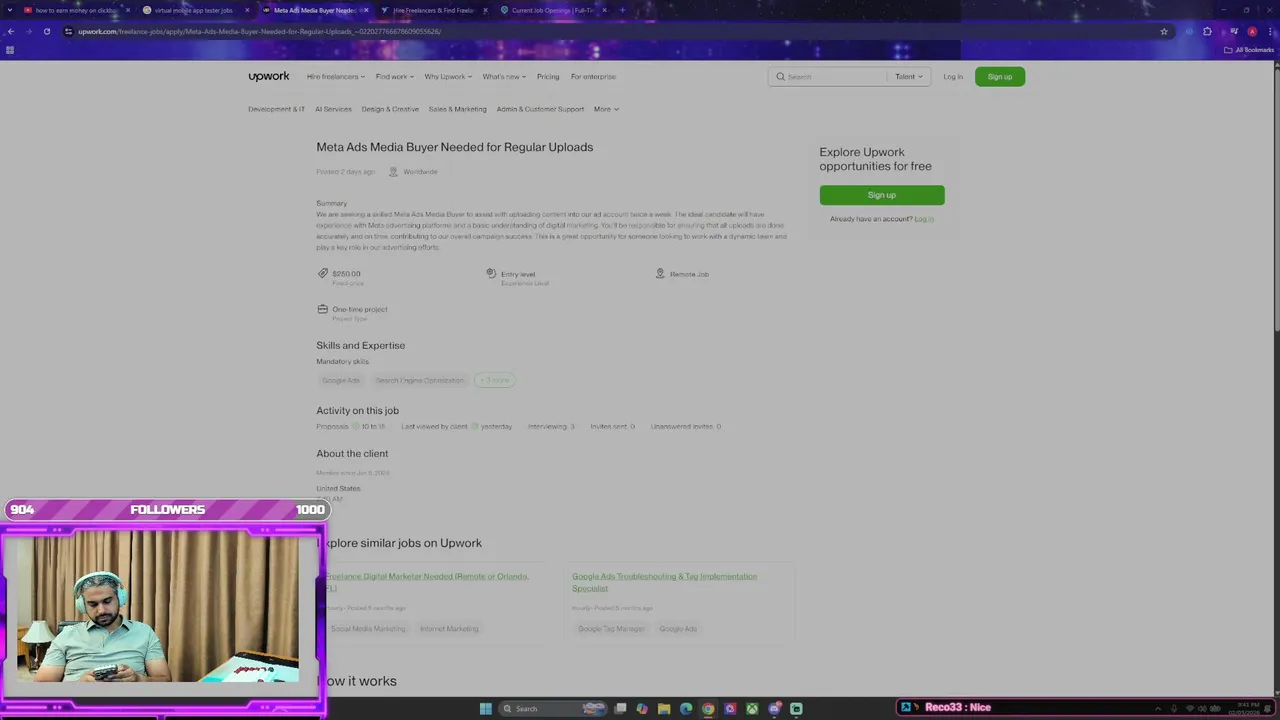
Task: Click the Internet Marketing tag
Action: coord(449,629)
